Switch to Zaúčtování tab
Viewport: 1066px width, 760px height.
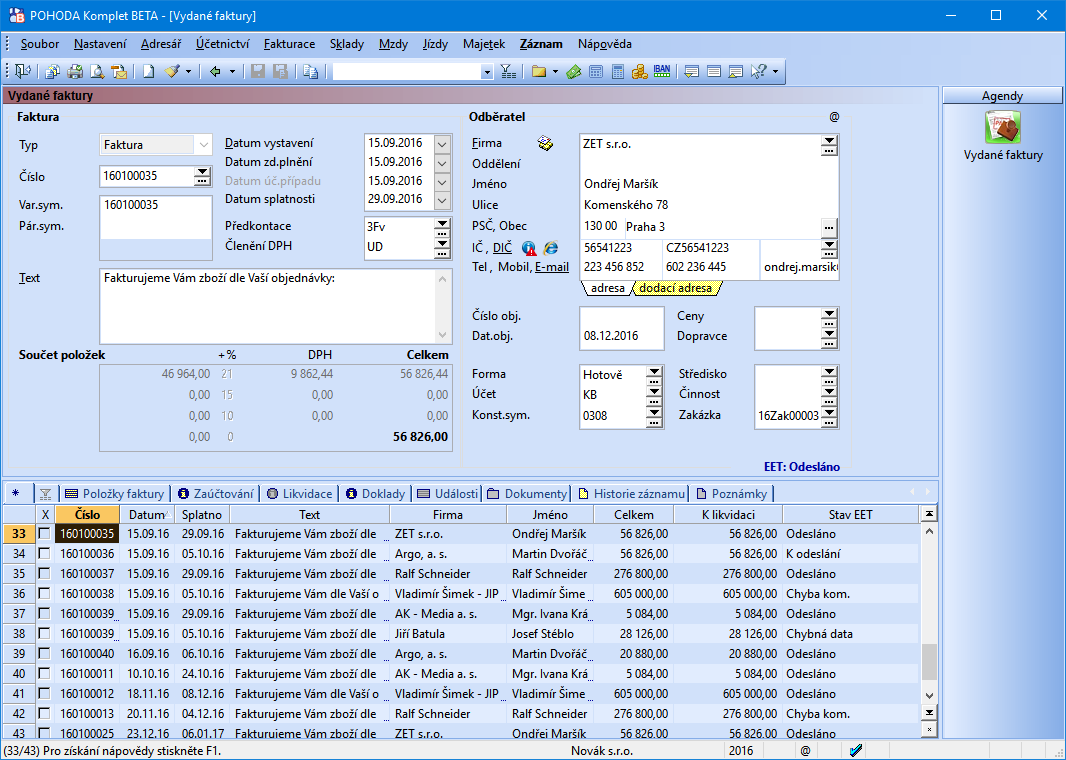coord(216,494)
